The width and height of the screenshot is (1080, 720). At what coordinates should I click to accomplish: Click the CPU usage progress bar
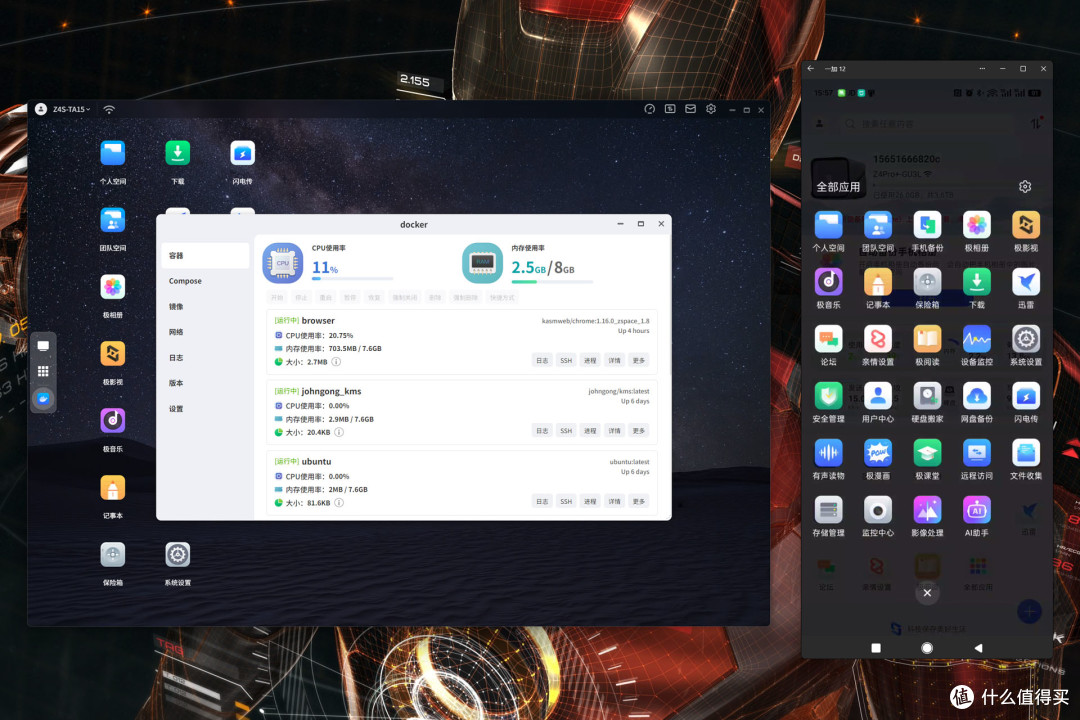click(x=352, y=279)
